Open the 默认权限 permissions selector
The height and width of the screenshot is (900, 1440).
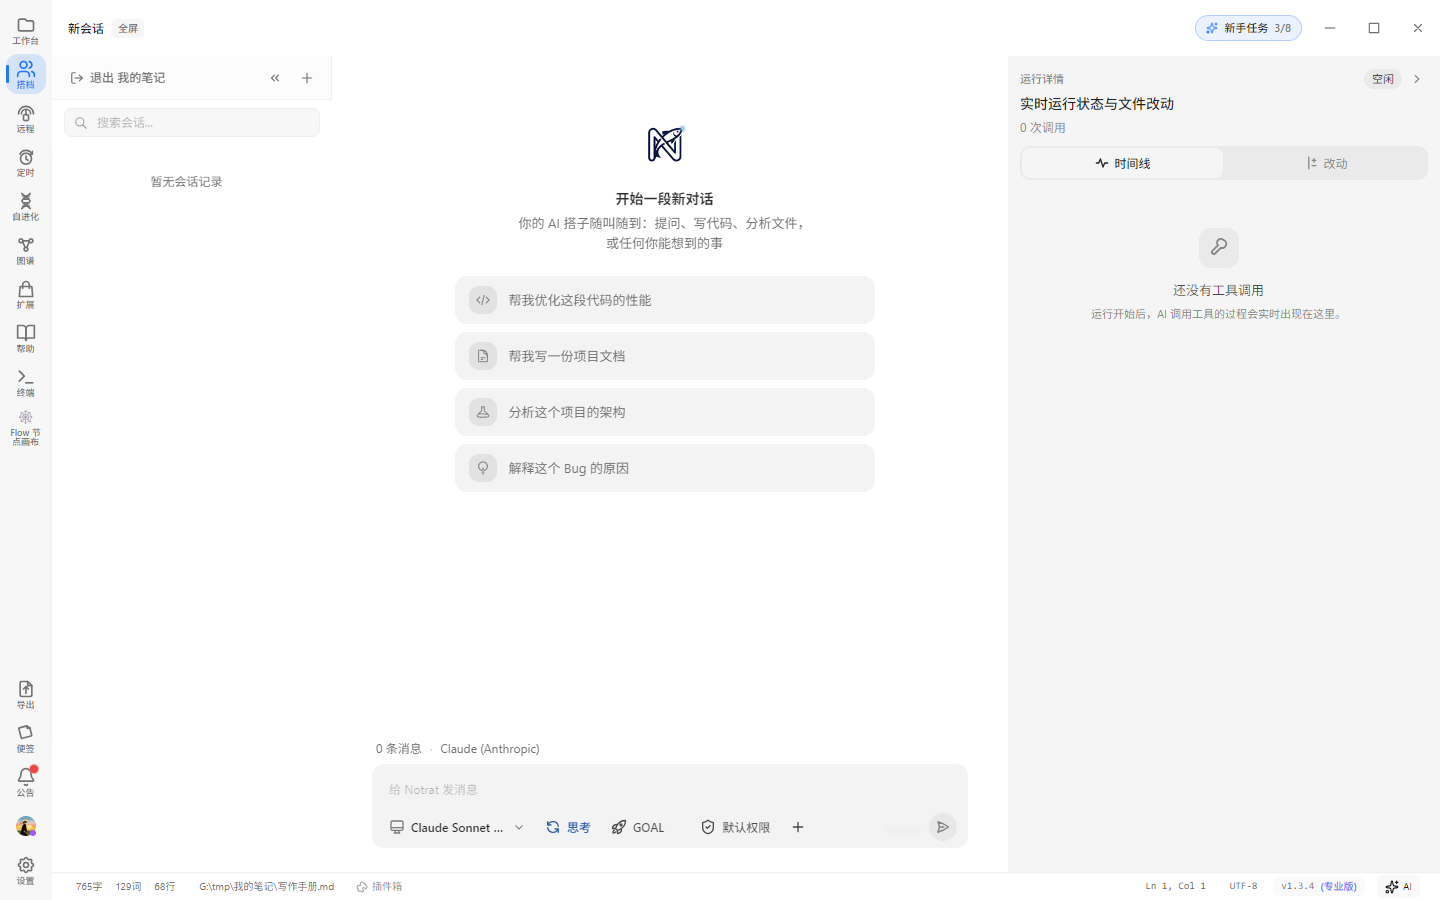coord(735,827)
